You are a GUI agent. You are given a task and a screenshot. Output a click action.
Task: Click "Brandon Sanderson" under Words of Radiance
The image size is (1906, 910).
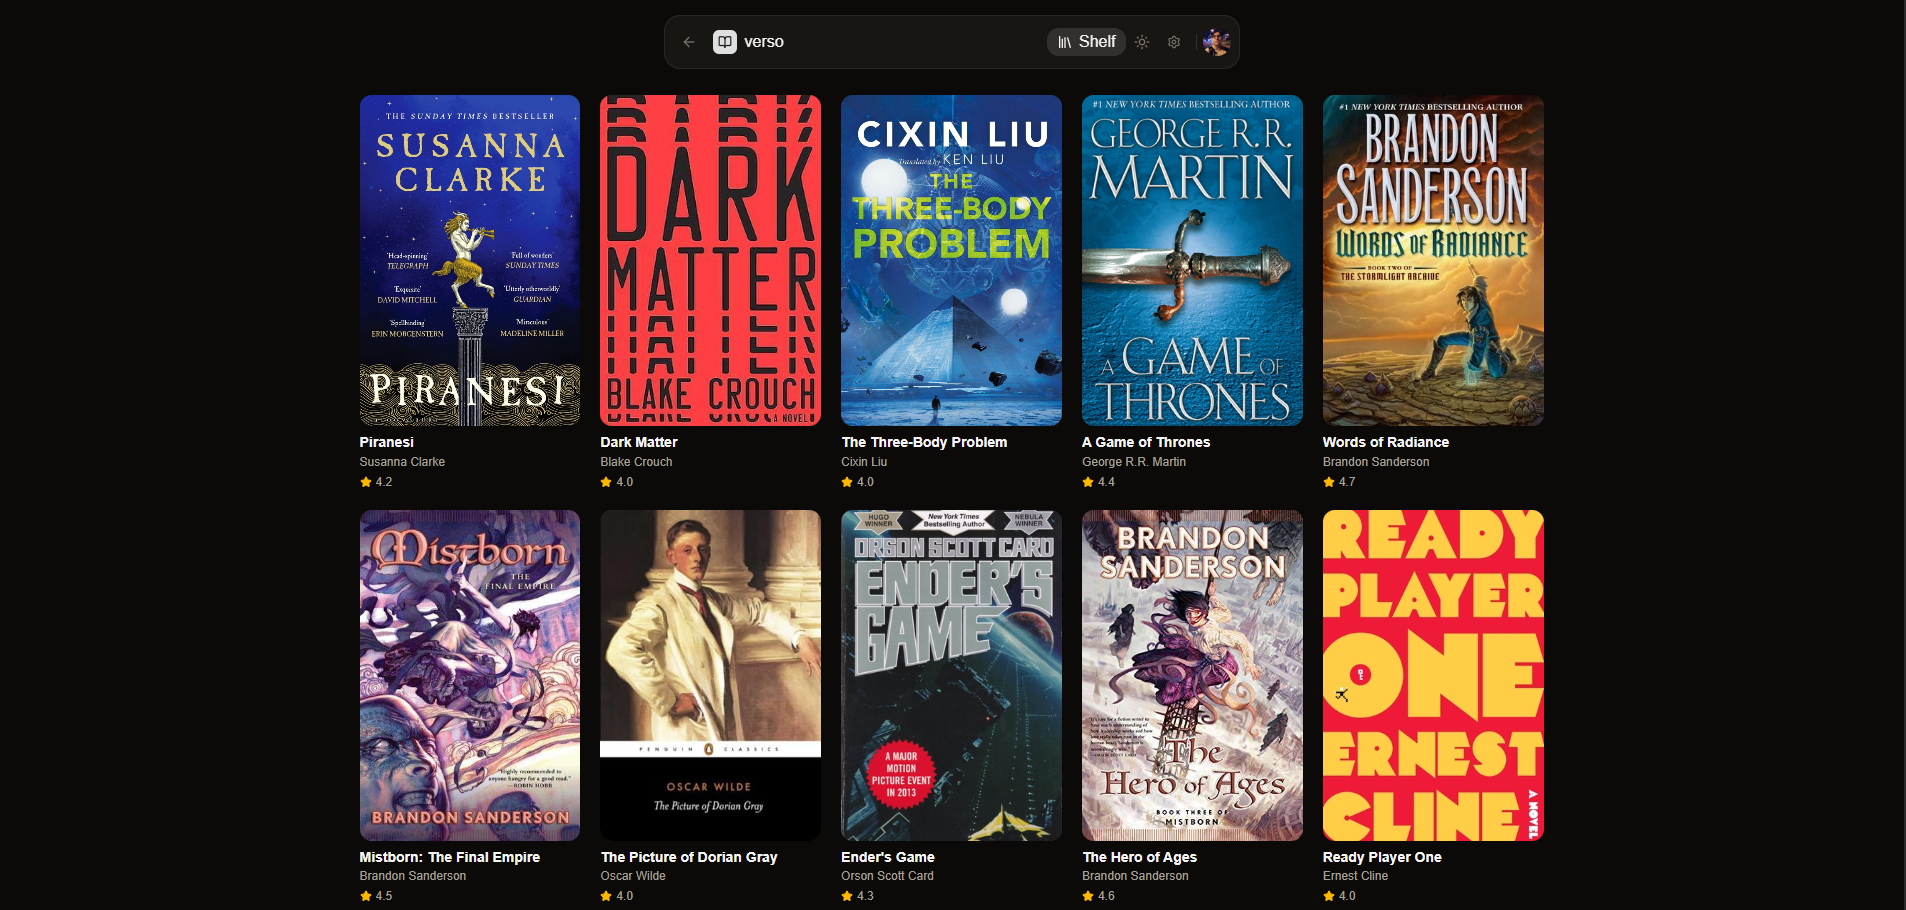(x=1376, y=462)
